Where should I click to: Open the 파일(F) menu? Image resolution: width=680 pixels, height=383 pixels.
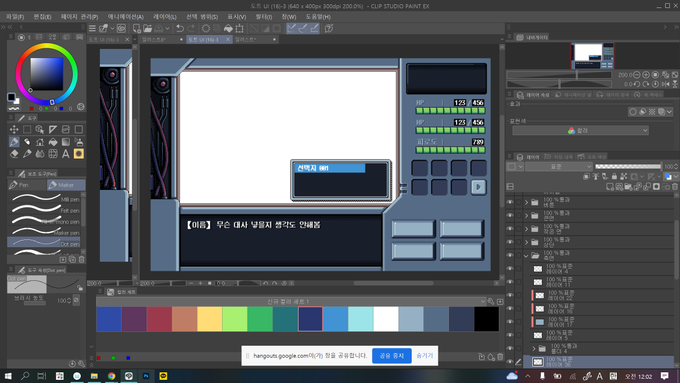click(x=15, y=16)
